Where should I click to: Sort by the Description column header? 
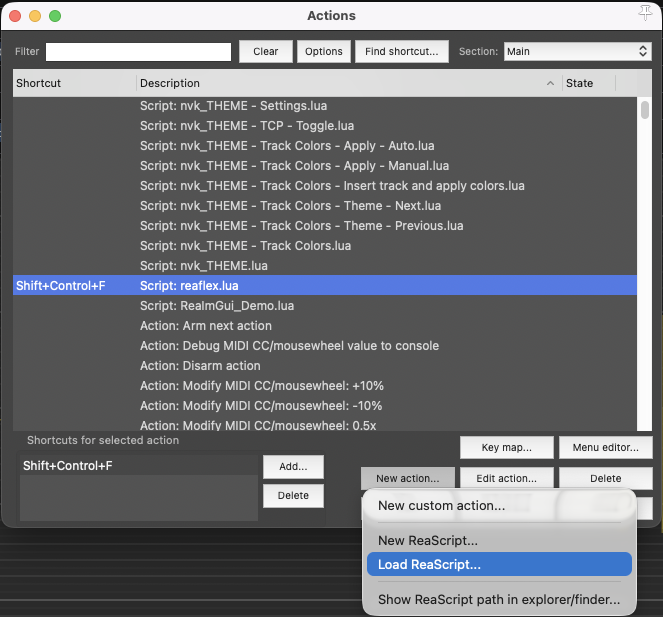[349, 83]
